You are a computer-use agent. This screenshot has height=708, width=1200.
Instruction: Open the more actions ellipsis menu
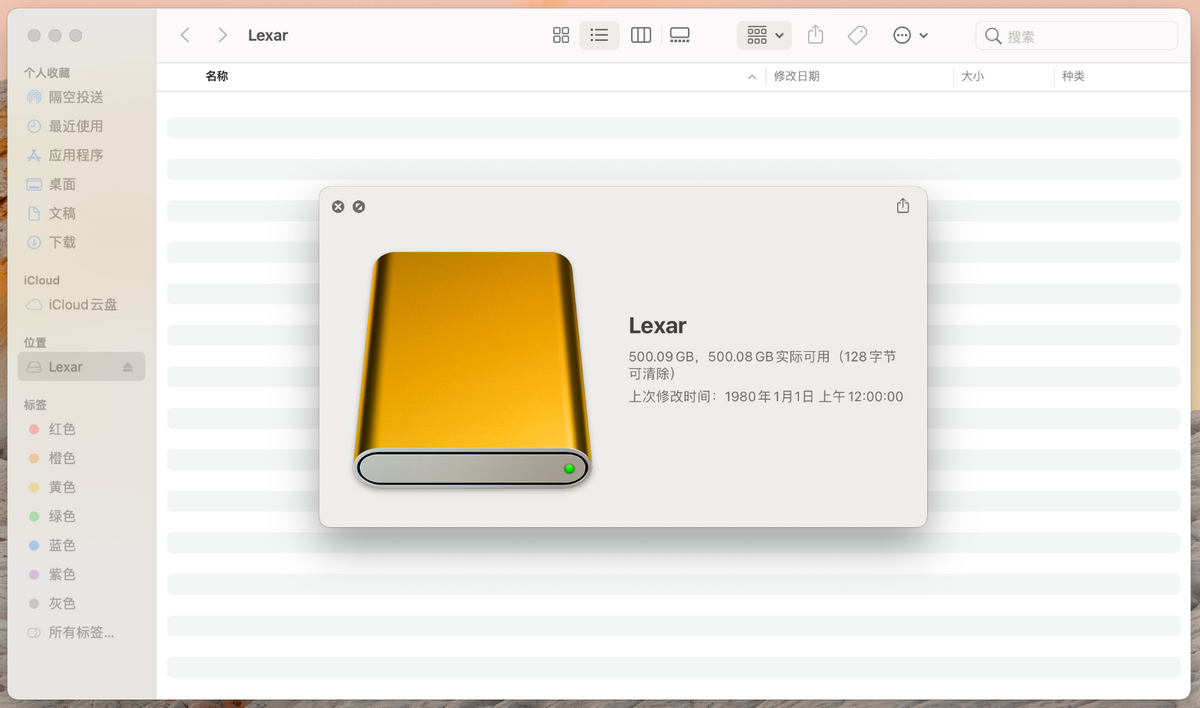pos(910,35)
